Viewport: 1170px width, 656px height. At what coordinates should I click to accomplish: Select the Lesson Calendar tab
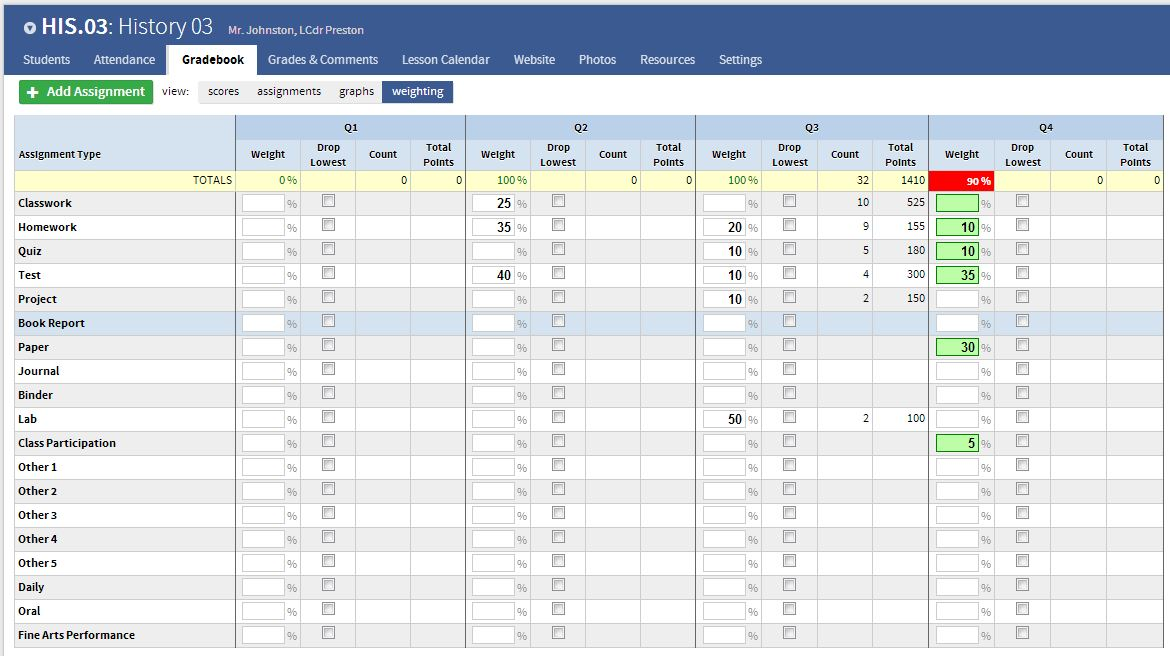(446, 60)
